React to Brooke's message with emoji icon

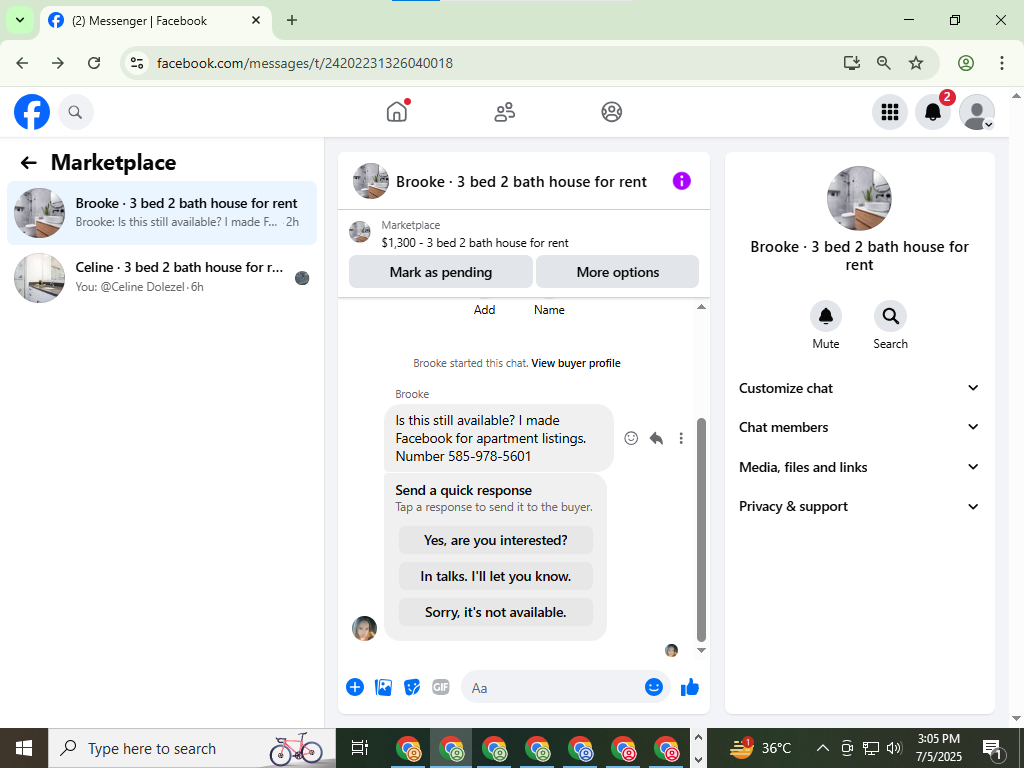(631, 438)
